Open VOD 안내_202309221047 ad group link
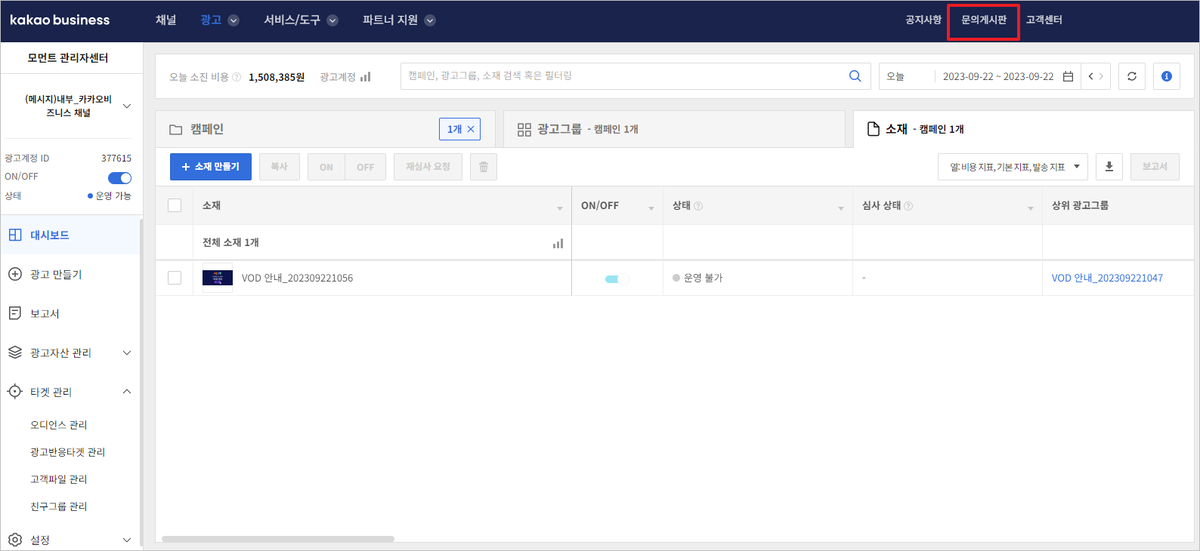 click(1107, 278)
